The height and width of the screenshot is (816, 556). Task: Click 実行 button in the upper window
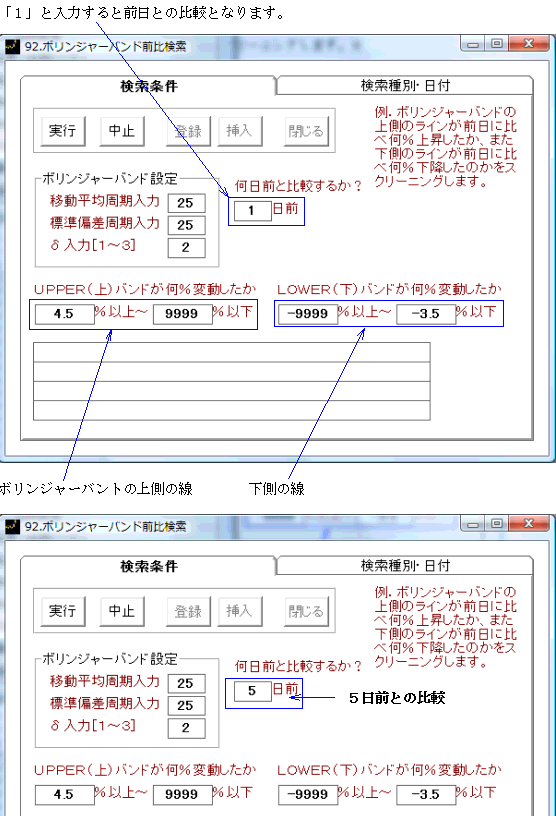click(x=63, y=131)
